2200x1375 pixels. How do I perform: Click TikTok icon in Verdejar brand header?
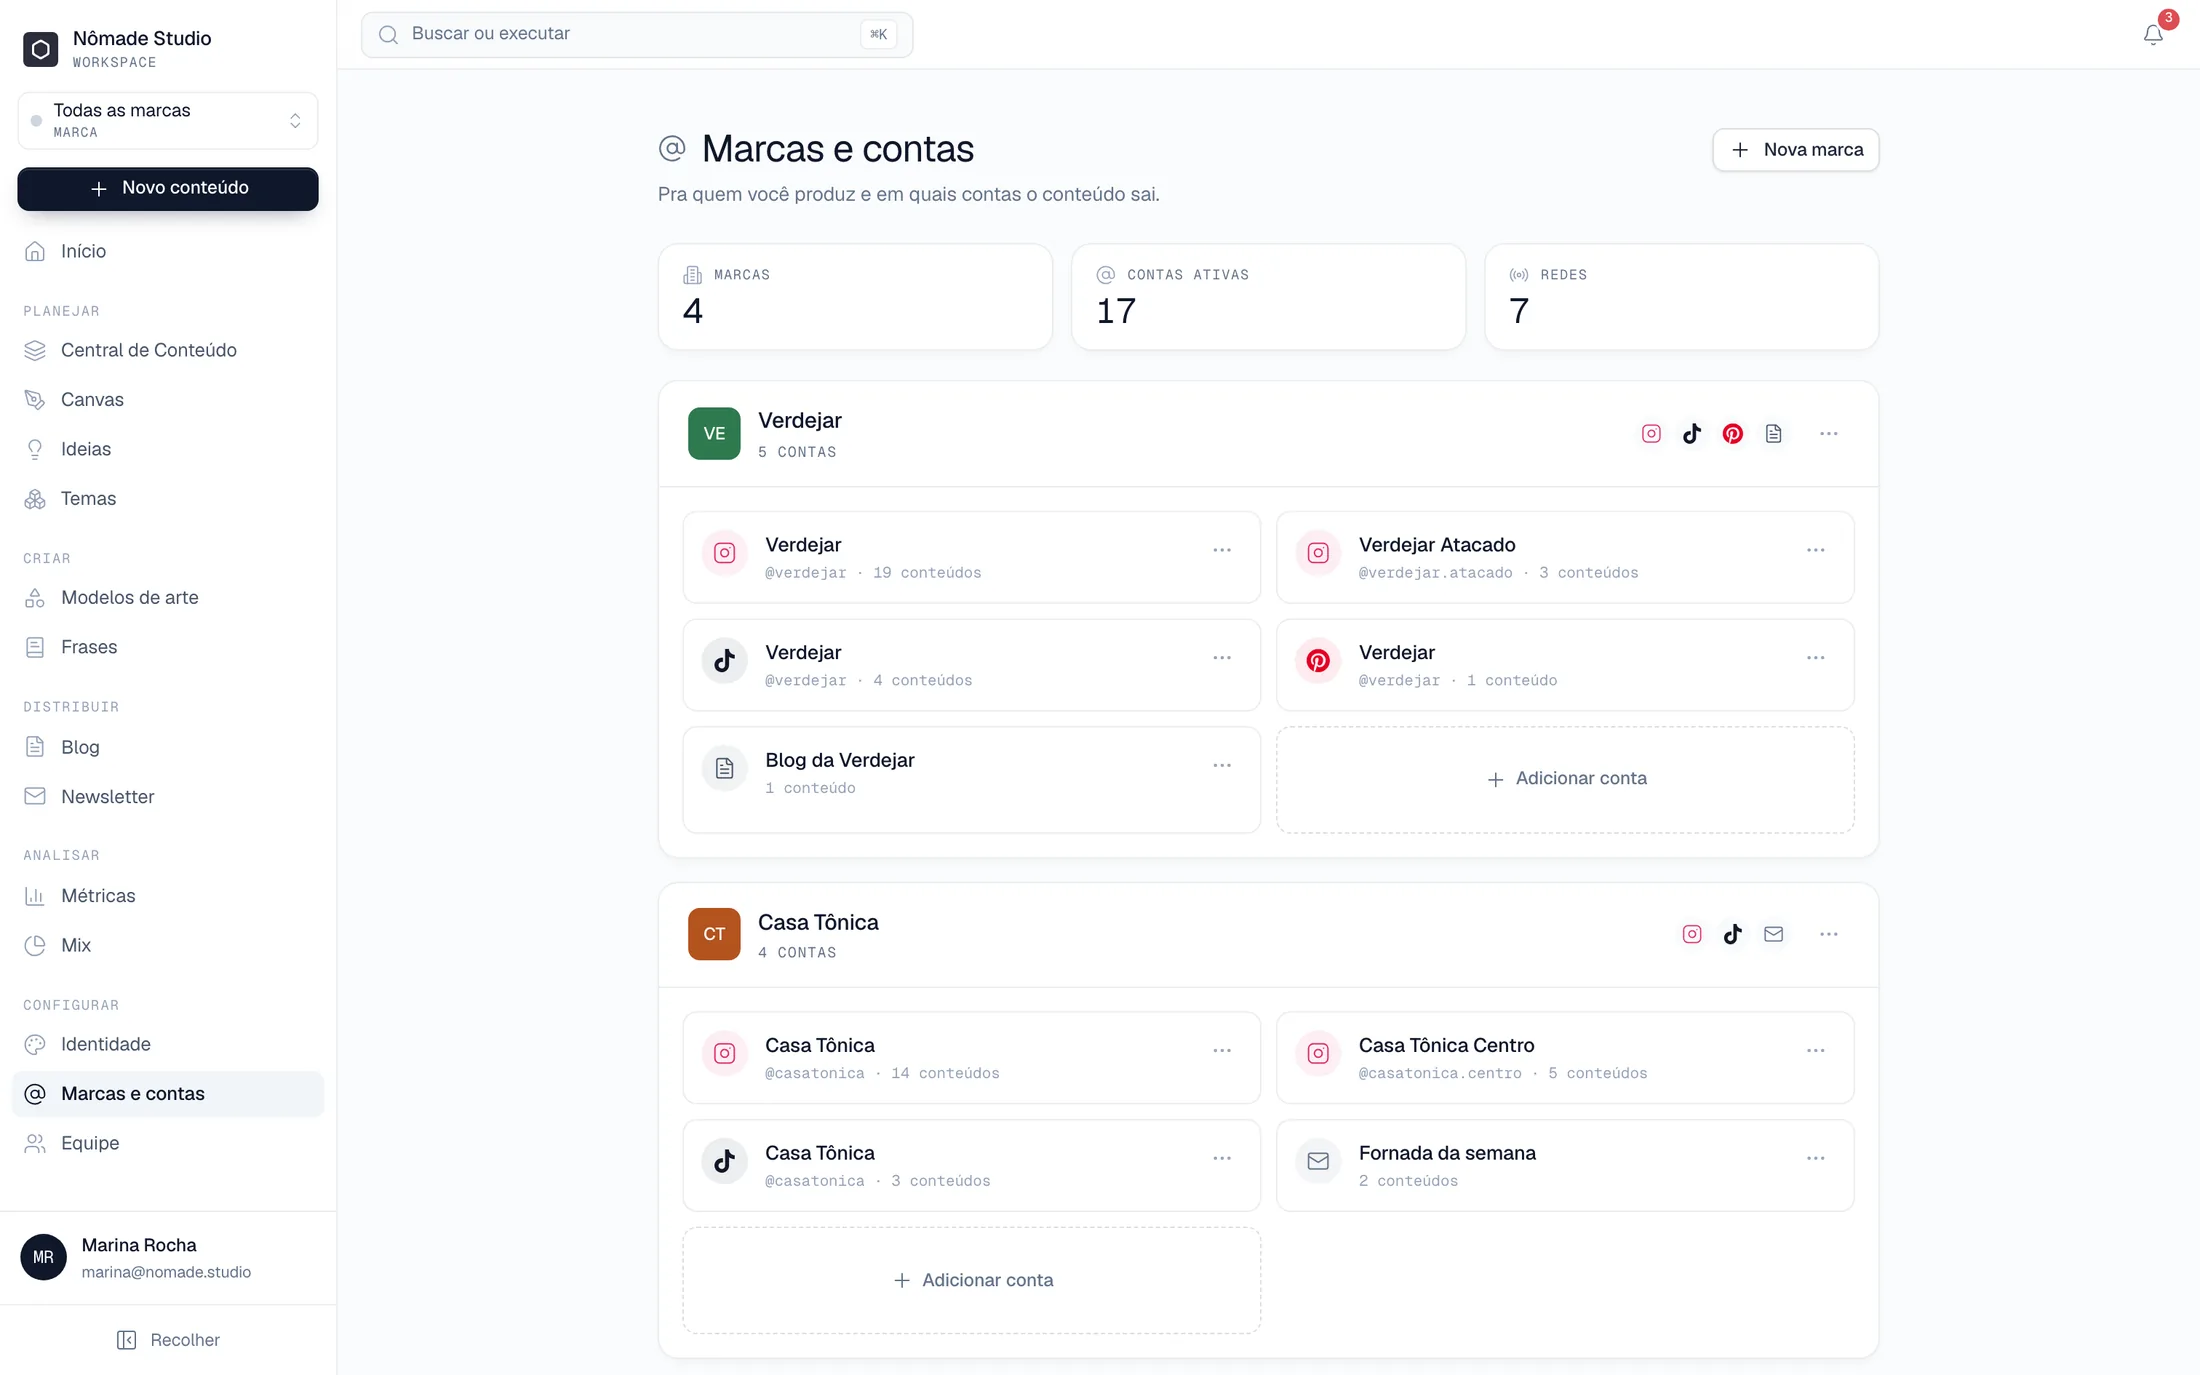[1692, 433]
